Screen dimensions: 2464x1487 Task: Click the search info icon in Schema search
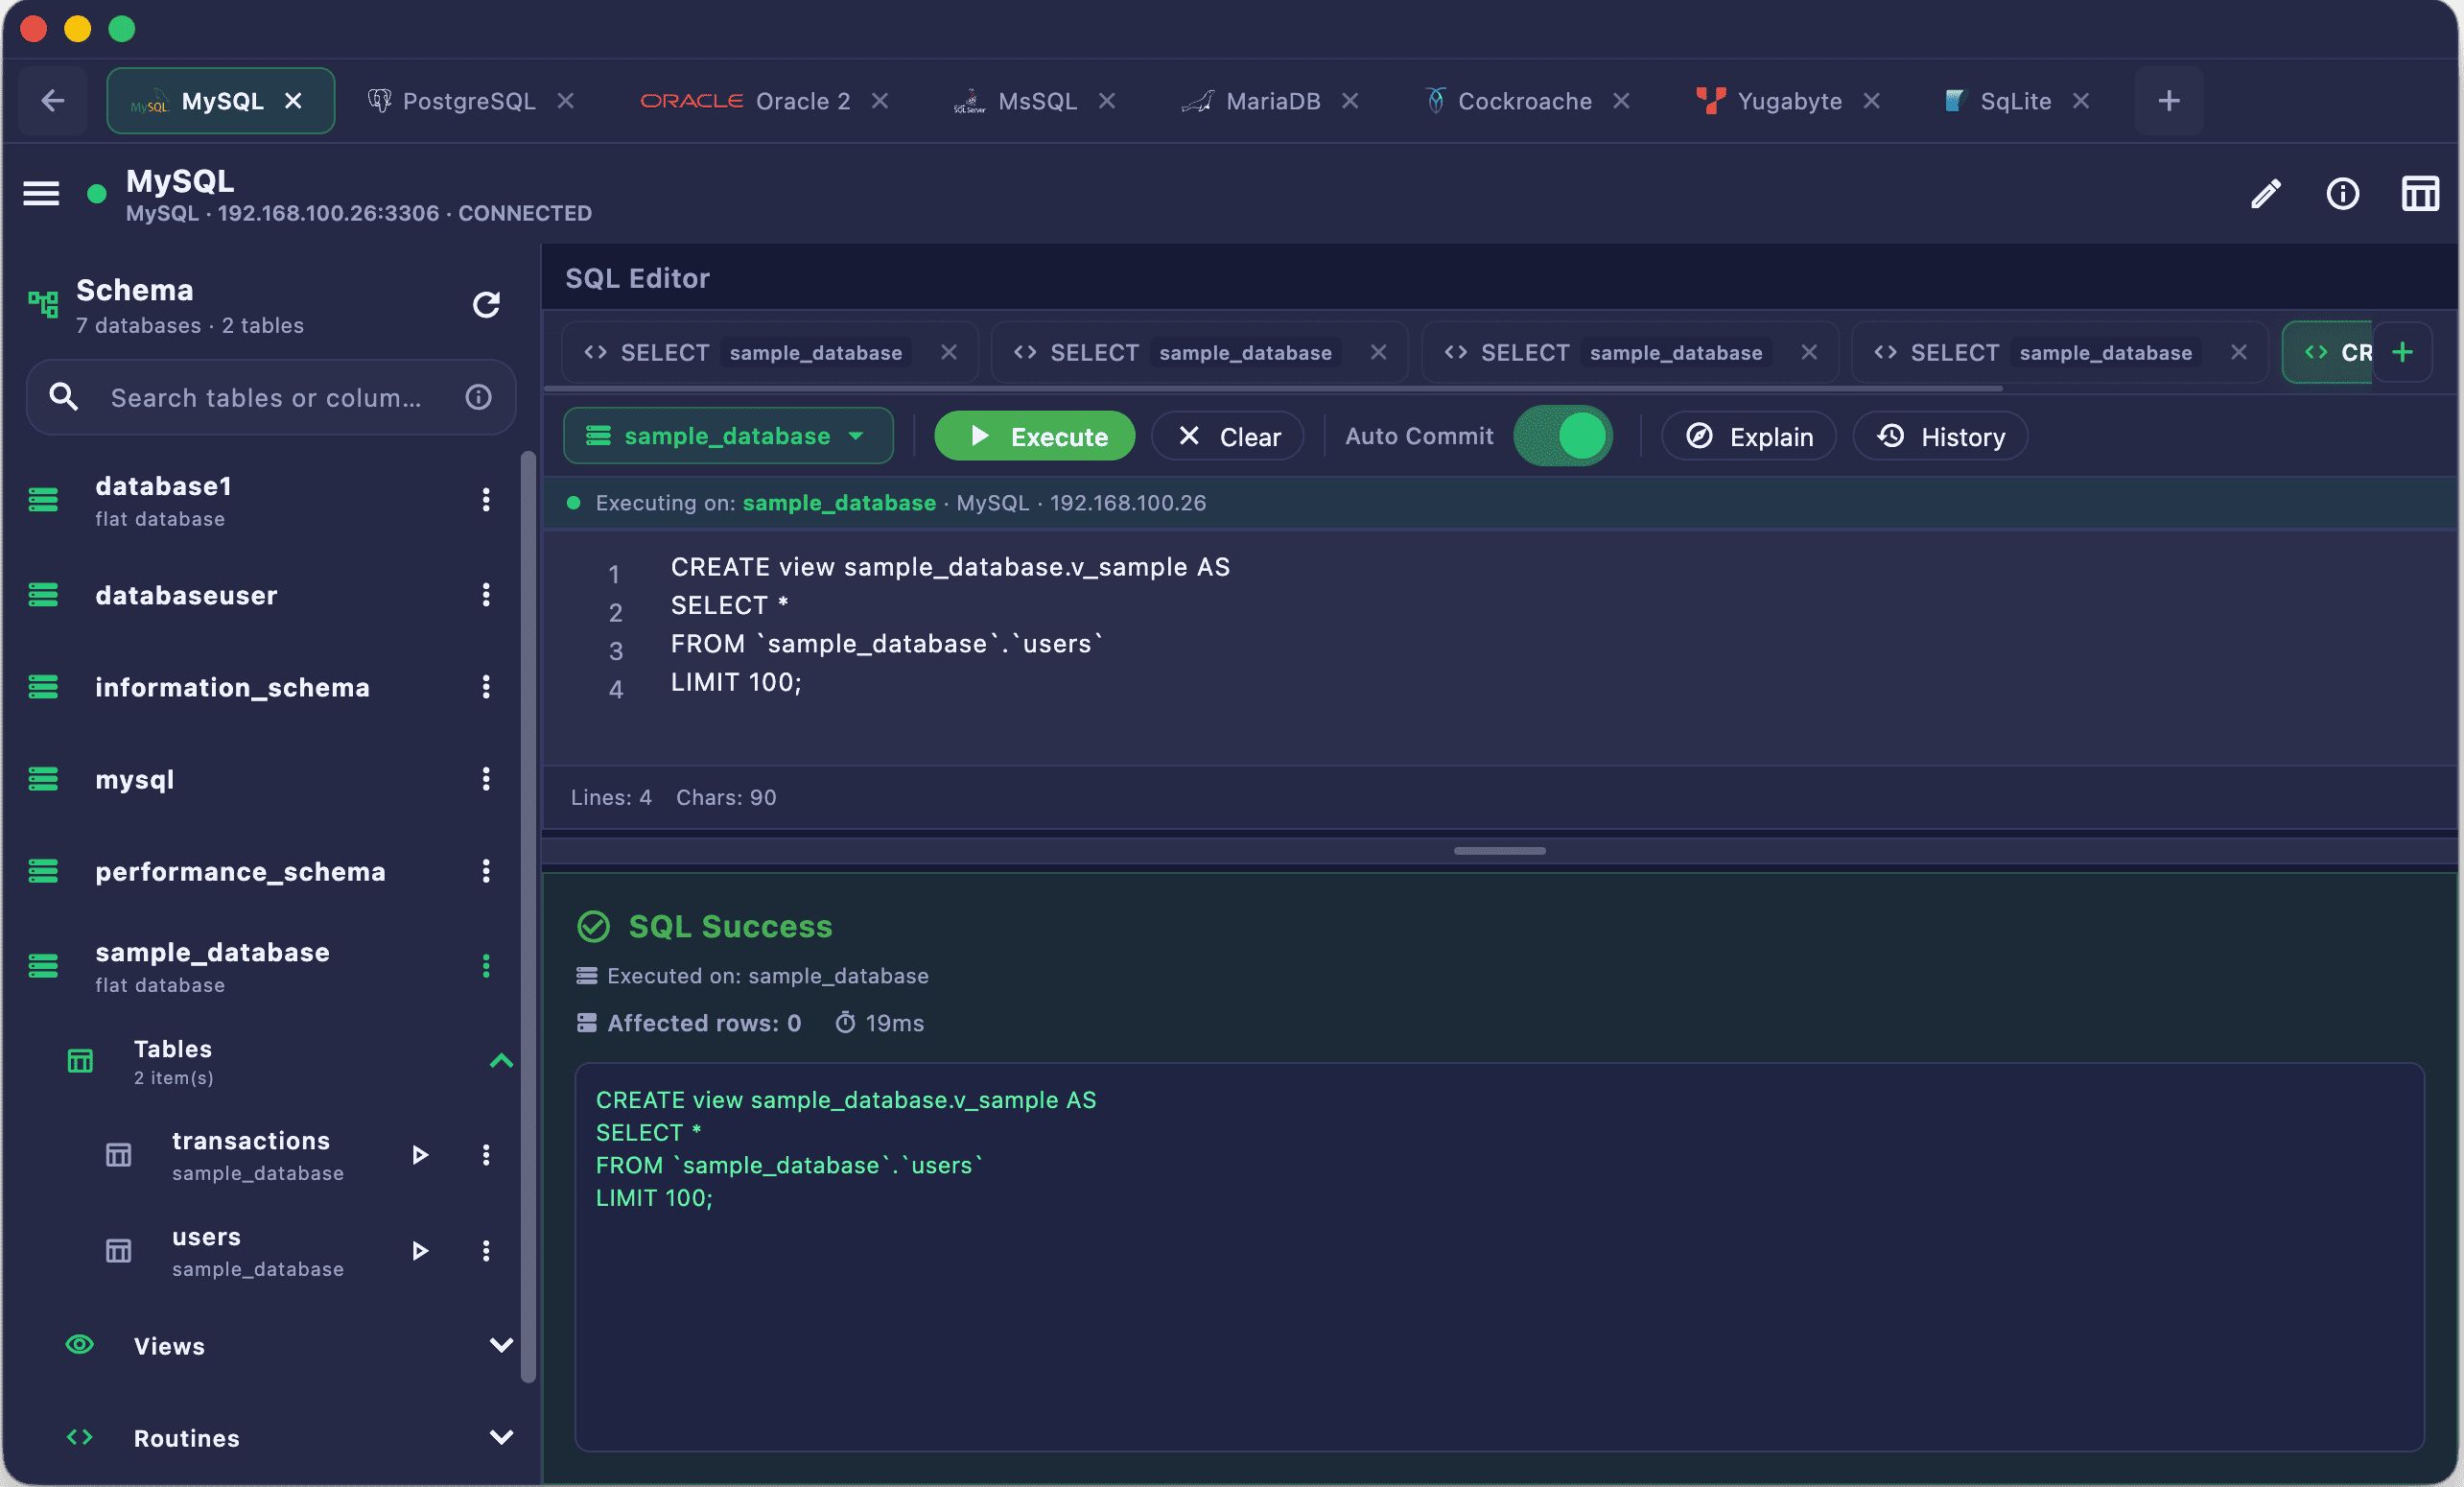479,398
